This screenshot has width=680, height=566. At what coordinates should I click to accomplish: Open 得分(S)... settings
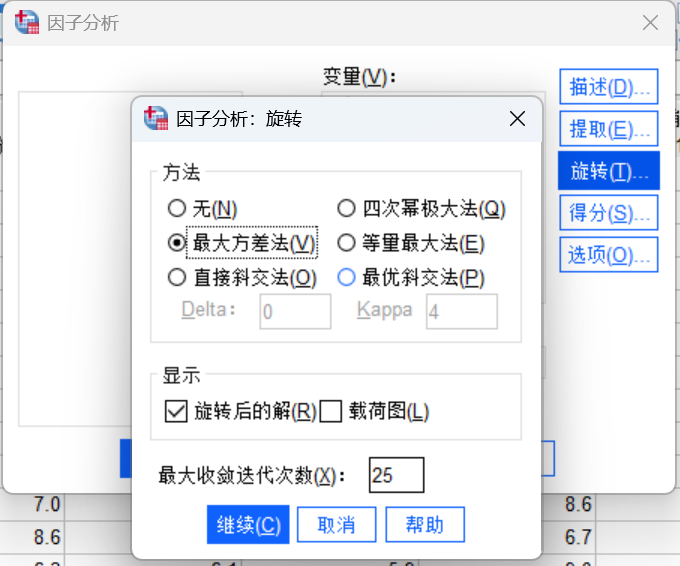point(609,213)
